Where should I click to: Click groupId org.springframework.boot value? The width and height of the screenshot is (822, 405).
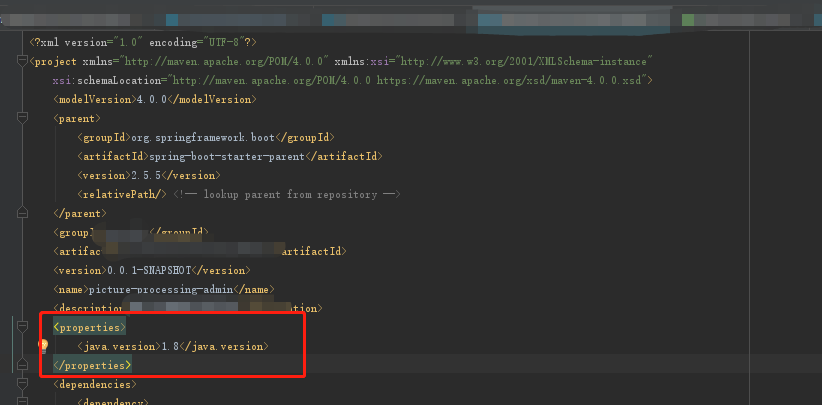point(202,137)
